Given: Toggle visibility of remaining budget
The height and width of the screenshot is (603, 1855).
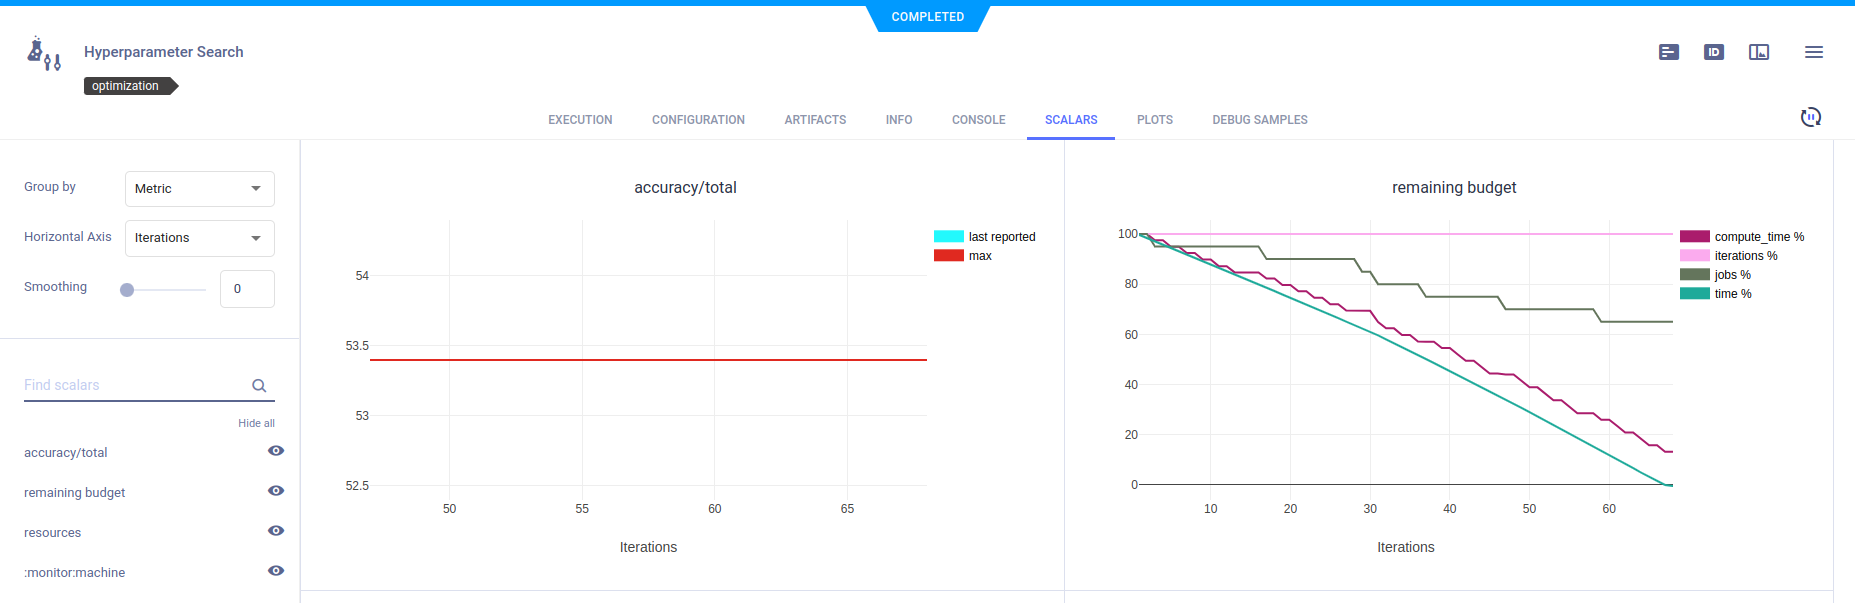Looking at the screenshot, I should coord(276,491).
